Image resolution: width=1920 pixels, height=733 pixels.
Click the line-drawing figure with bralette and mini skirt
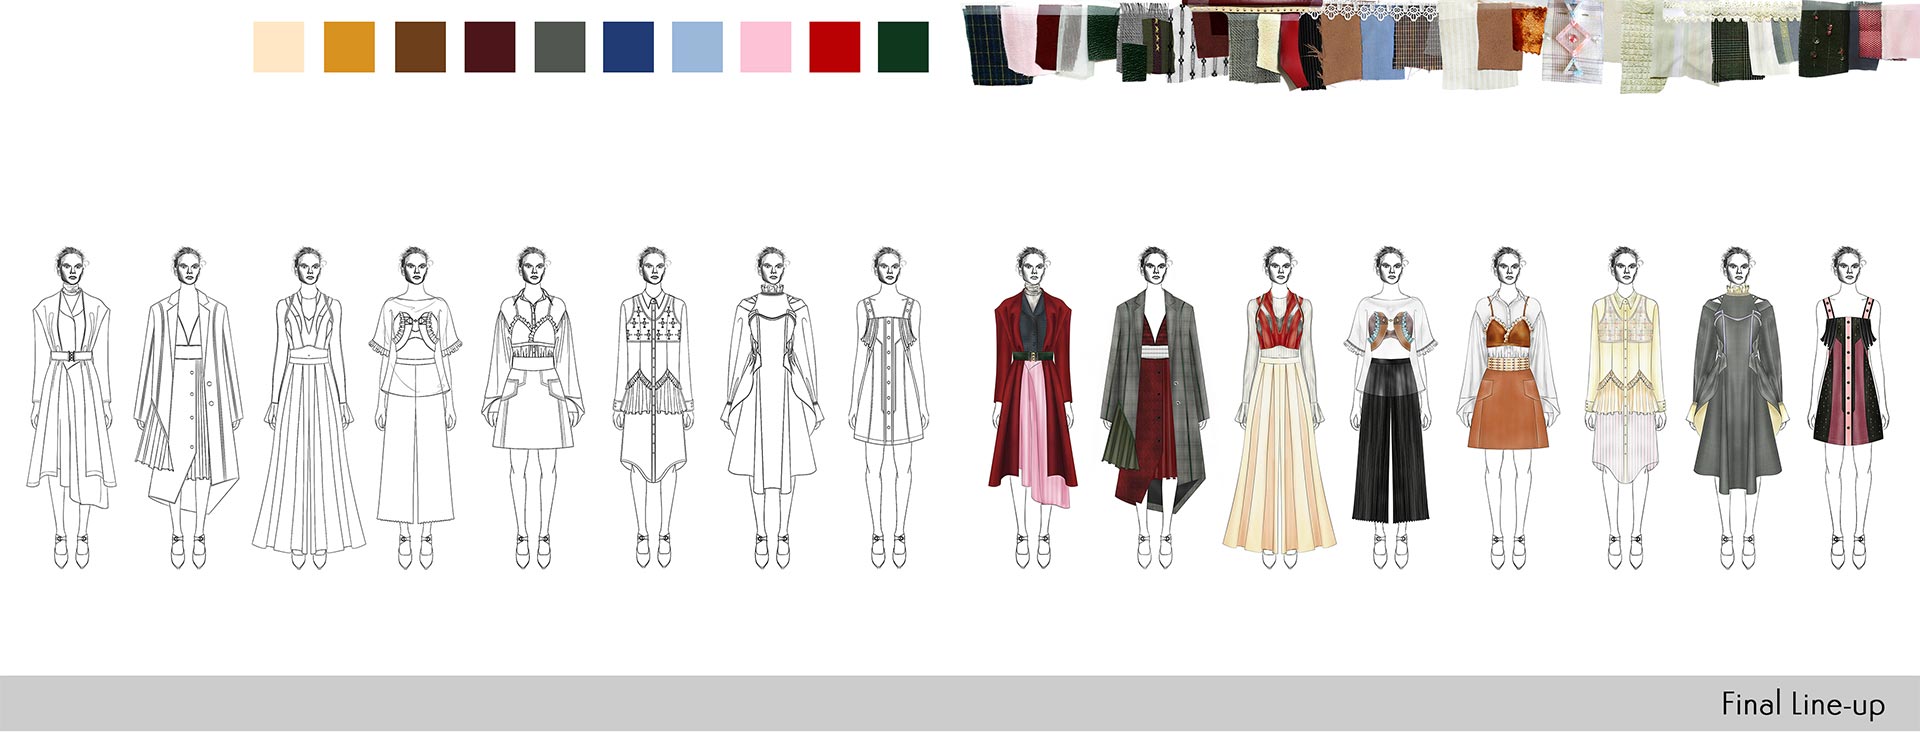click(x=534, y=408)
